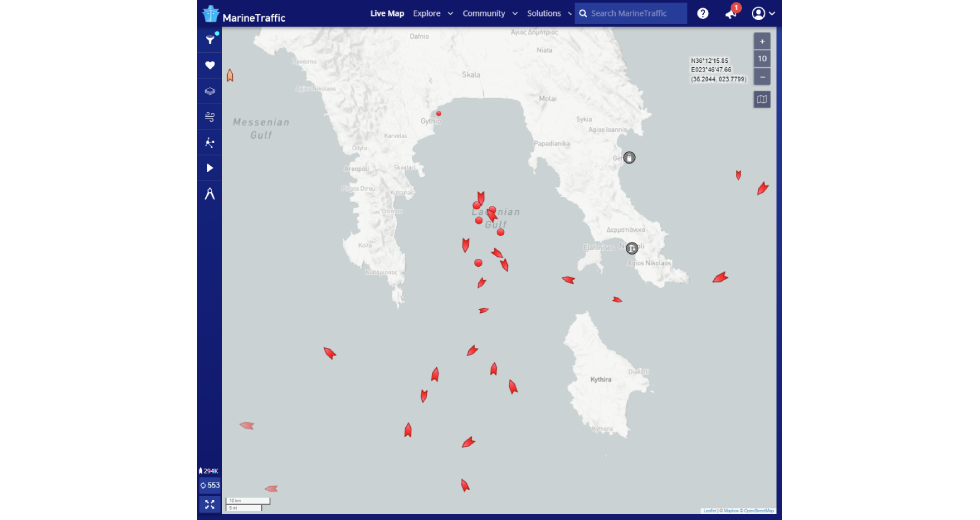Select the distance measuring compass tool
The width and height of the screenshot is (980, 520).
(210, 194)
